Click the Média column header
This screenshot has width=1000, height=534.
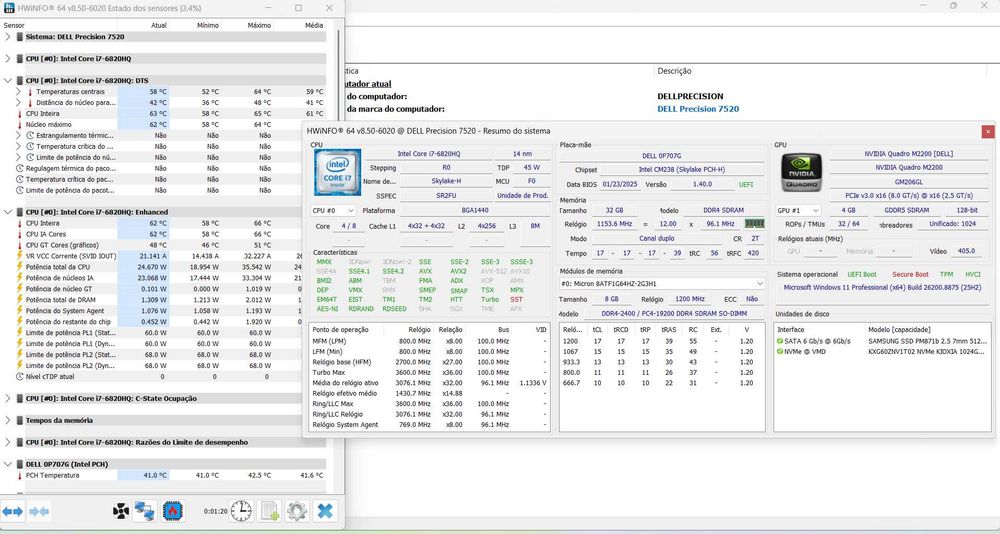(x=313, y=26)
